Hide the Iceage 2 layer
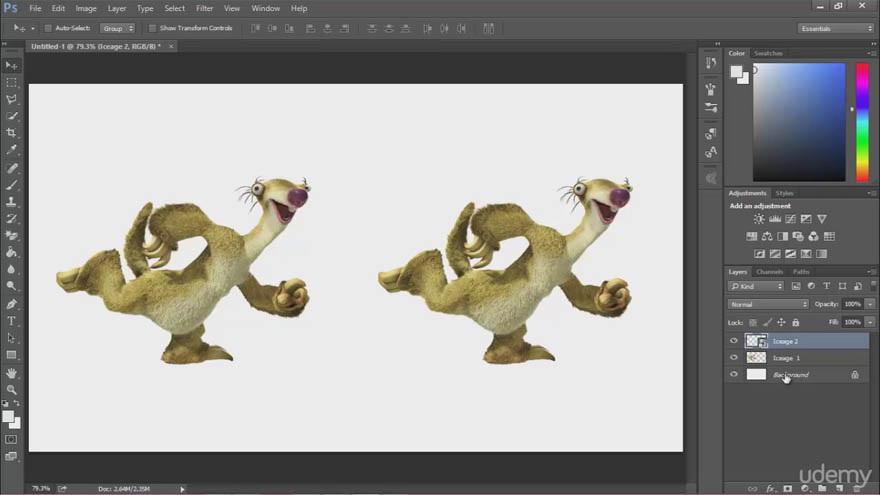The height and width of the screenshot is (495, 880). [x=734, y=341]
